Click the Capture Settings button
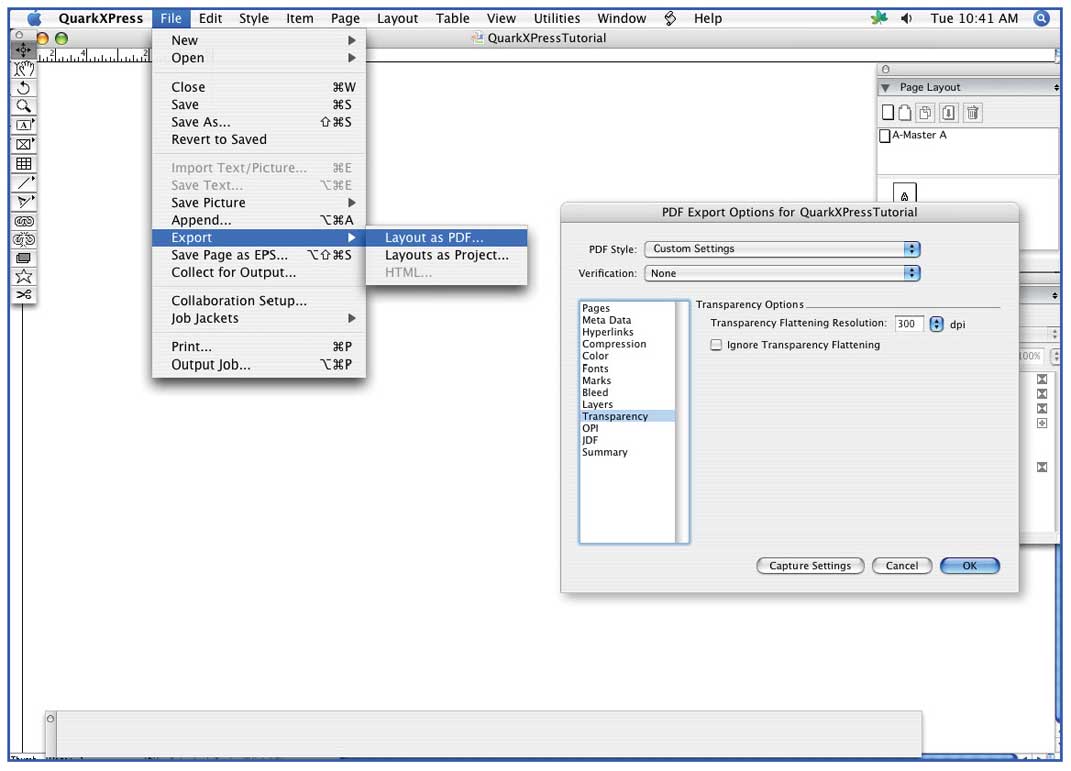 coord(810,566)
